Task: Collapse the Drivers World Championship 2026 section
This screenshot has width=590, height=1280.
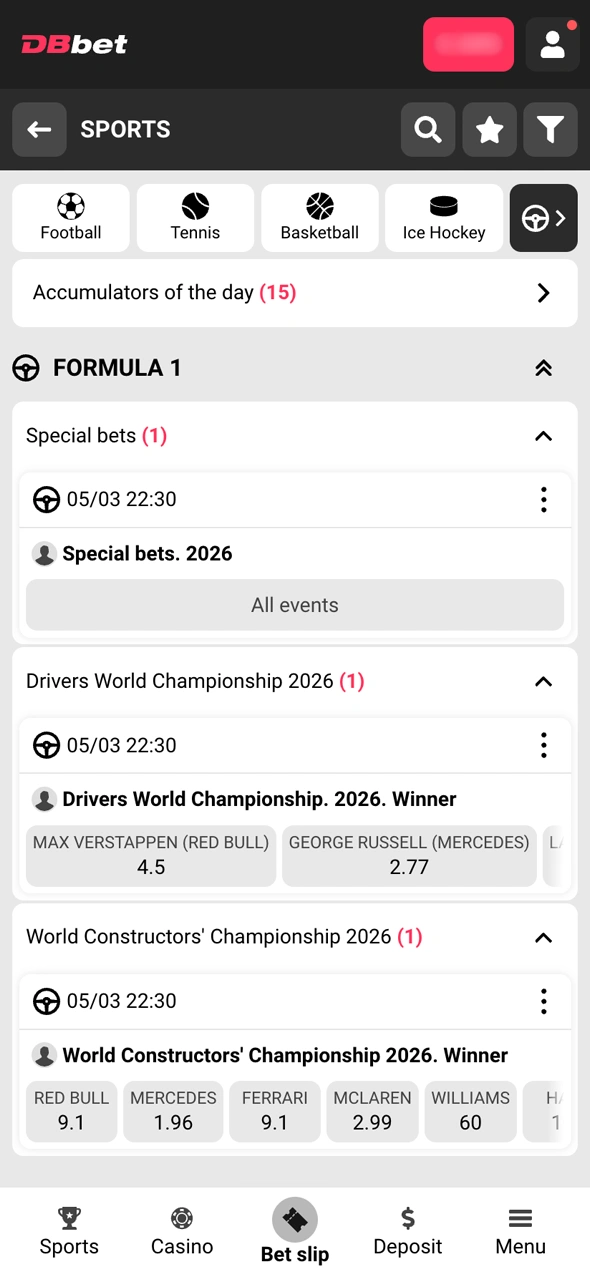Action: [x=543, y=681]
